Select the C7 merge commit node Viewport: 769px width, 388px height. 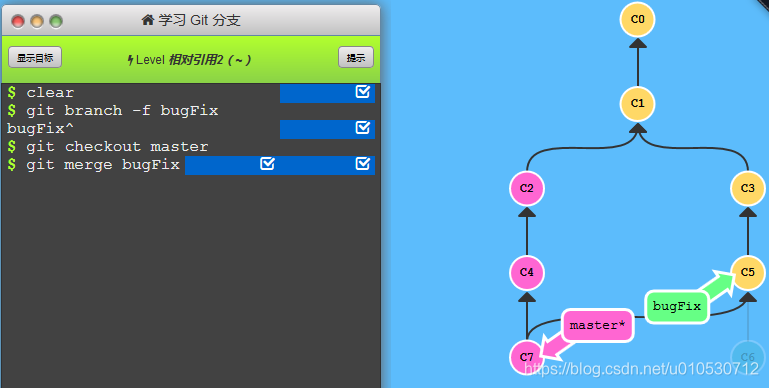(527, 357)
